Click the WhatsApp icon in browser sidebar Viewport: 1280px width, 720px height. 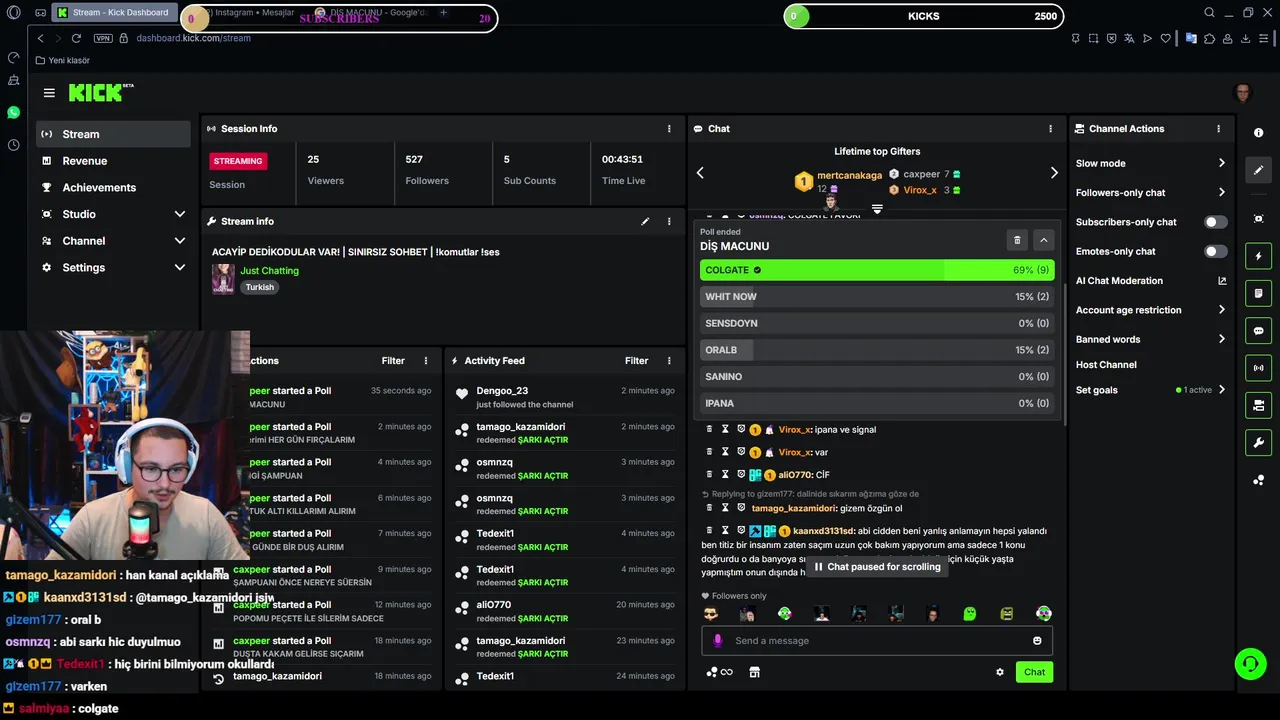coord(13,113)
